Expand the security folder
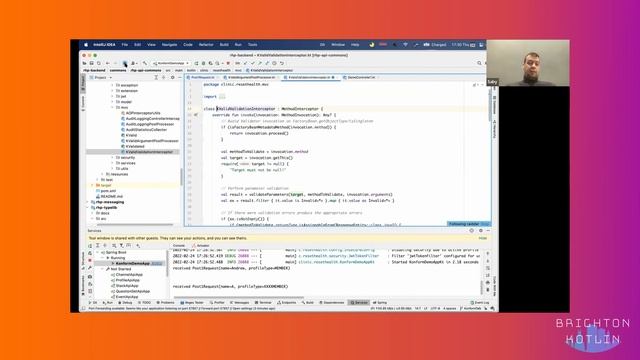This screenshot has height=360, width=640. (113, 157)
